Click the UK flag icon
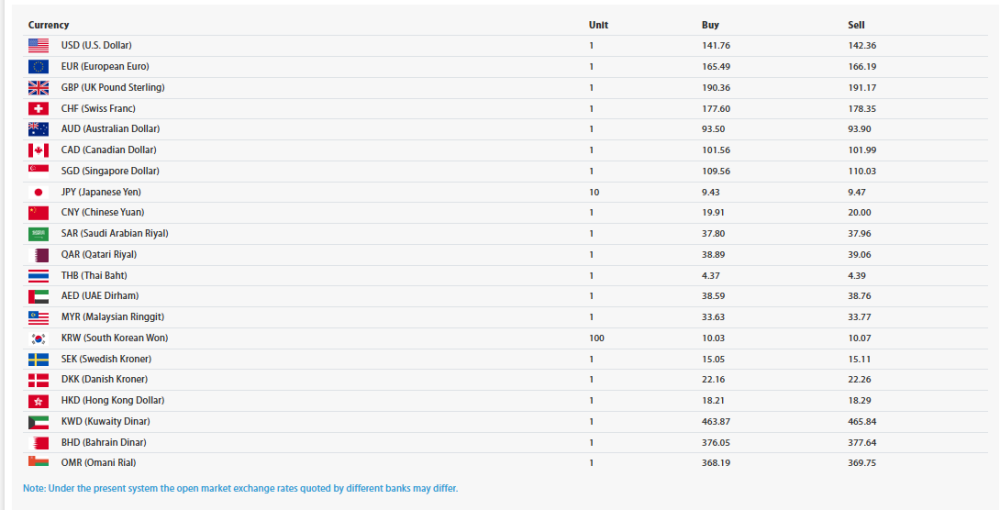 [38, 87]
